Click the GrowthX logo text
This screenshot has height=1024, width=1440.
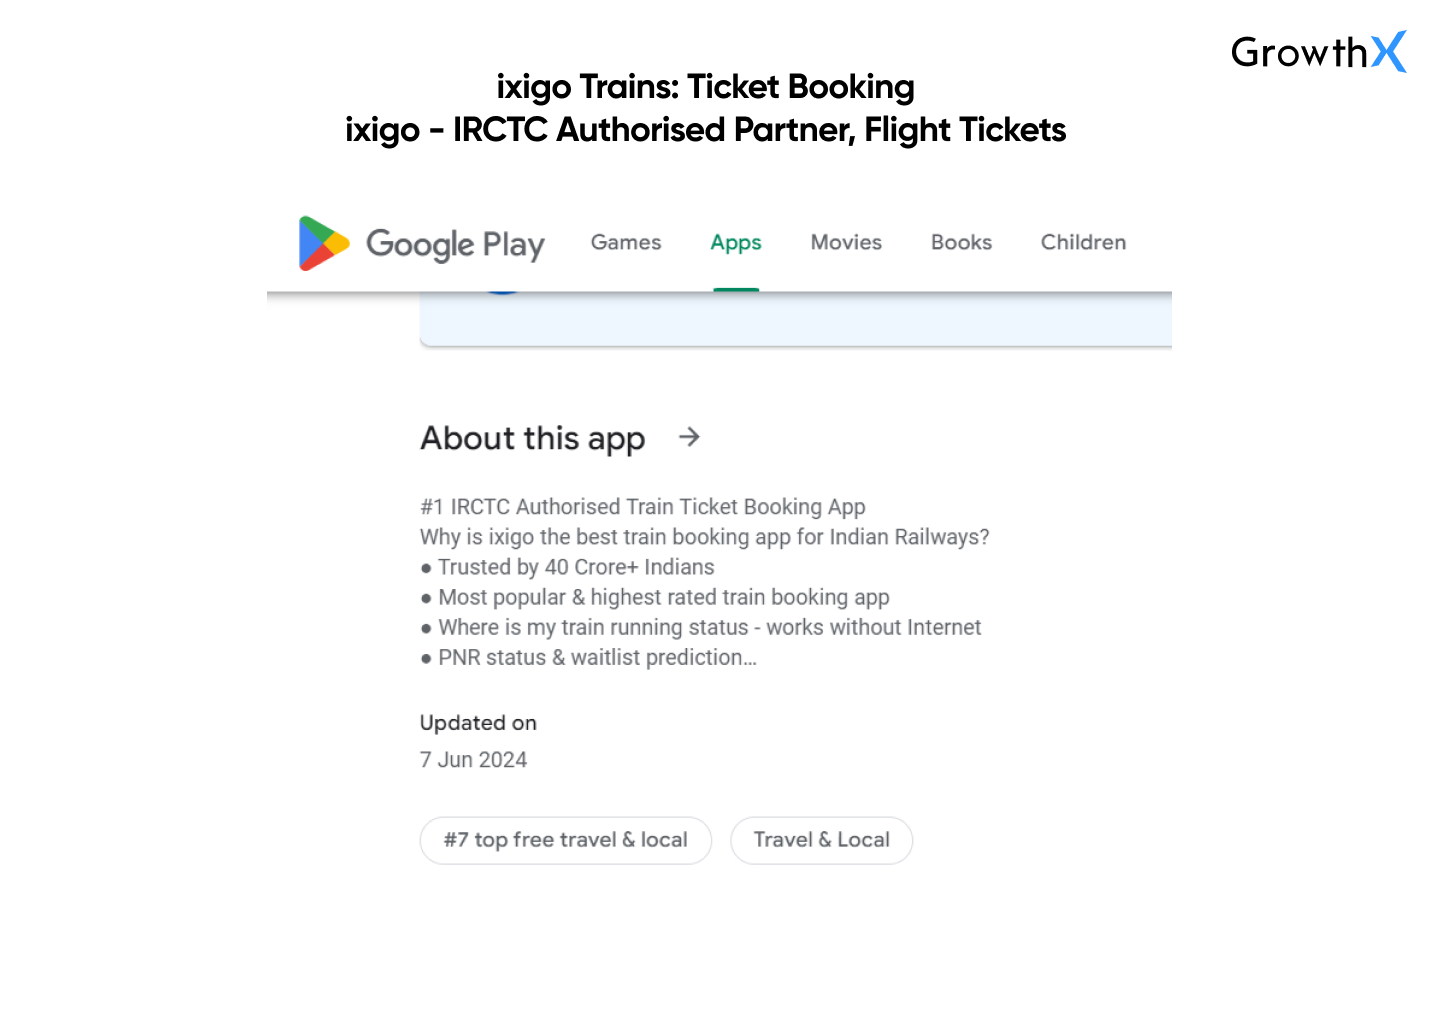point(1298,52)
